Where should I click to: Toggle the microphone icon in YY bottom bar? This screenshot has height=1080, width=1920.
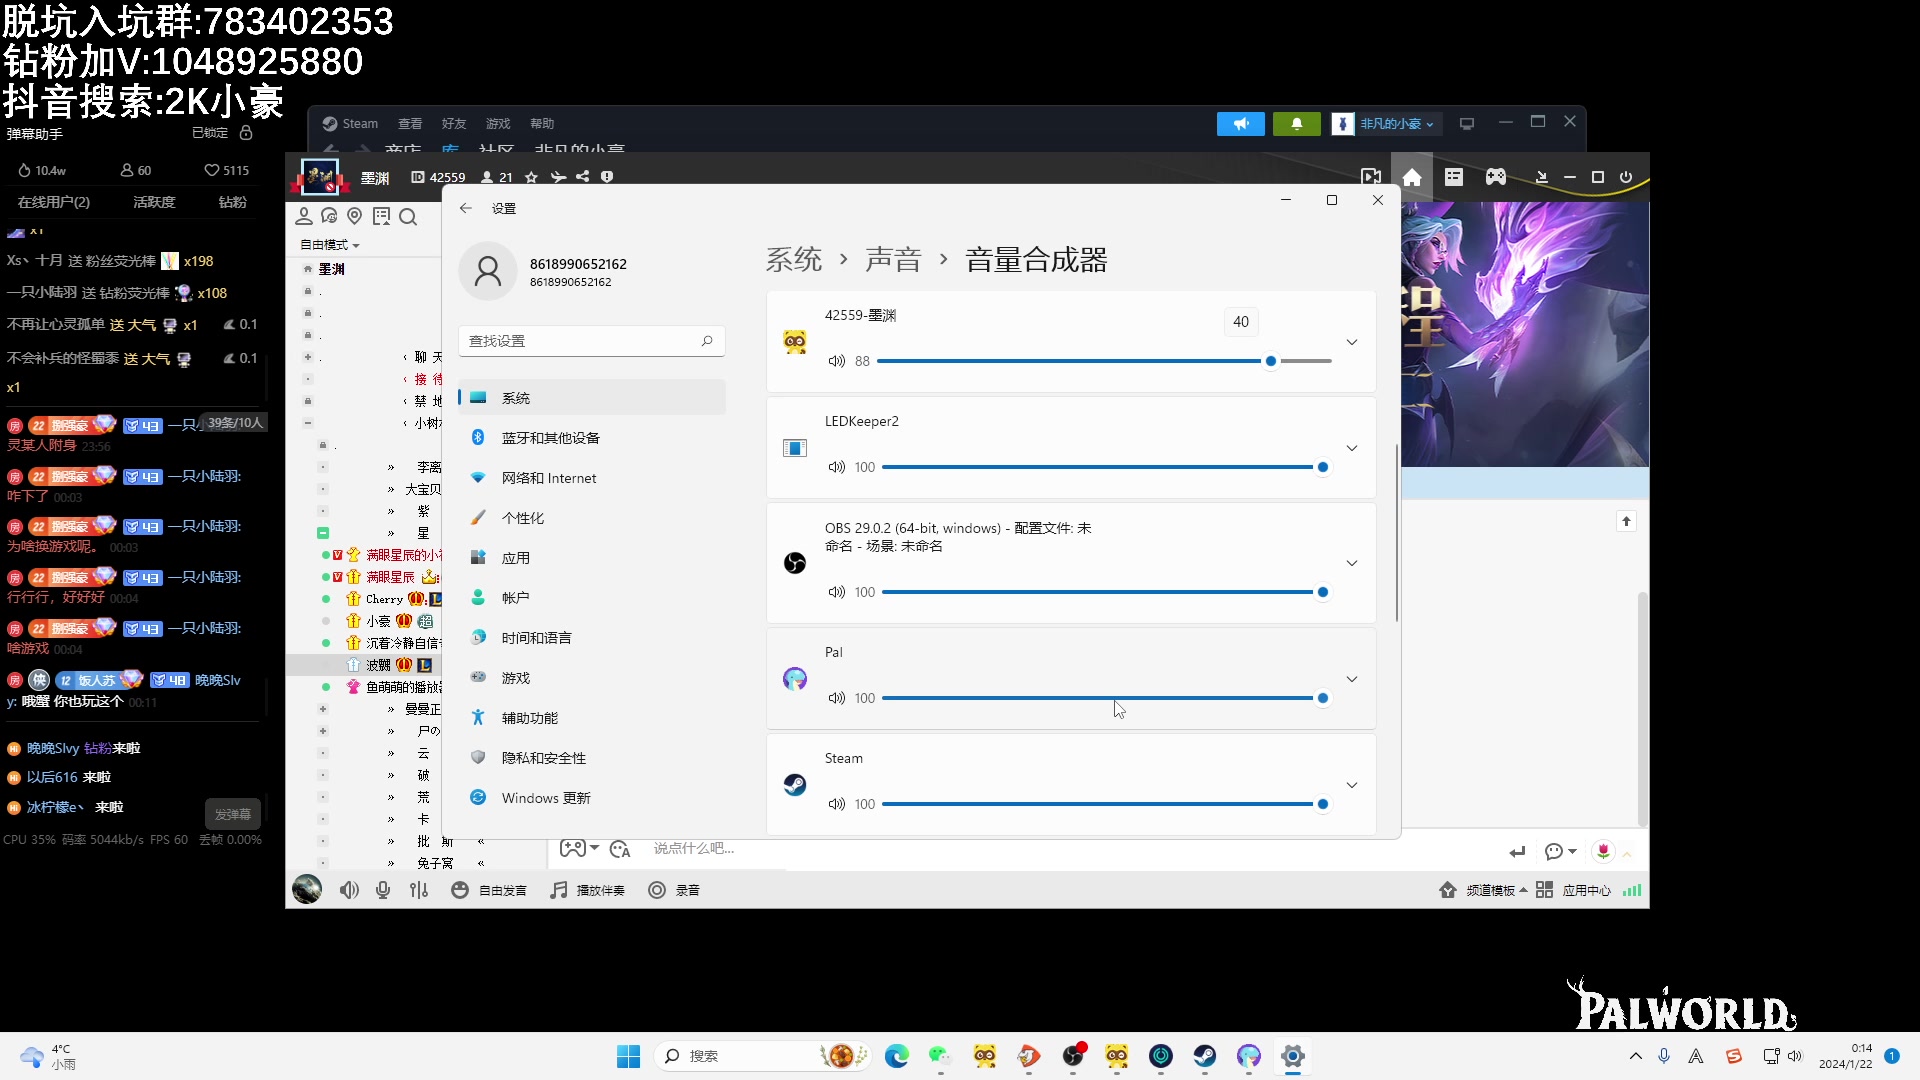[x=383, y=890]
